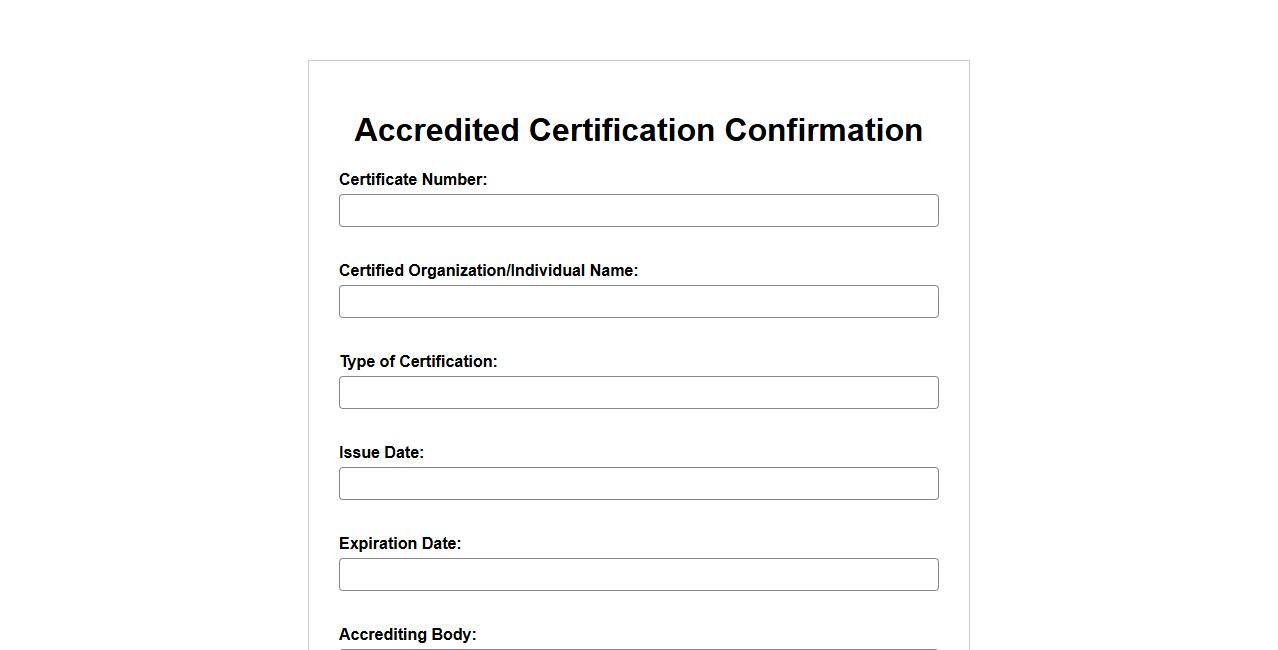Focus the Certified Organization/Individual Name text box
The image size is (1278, 650).
coord(638,302)
